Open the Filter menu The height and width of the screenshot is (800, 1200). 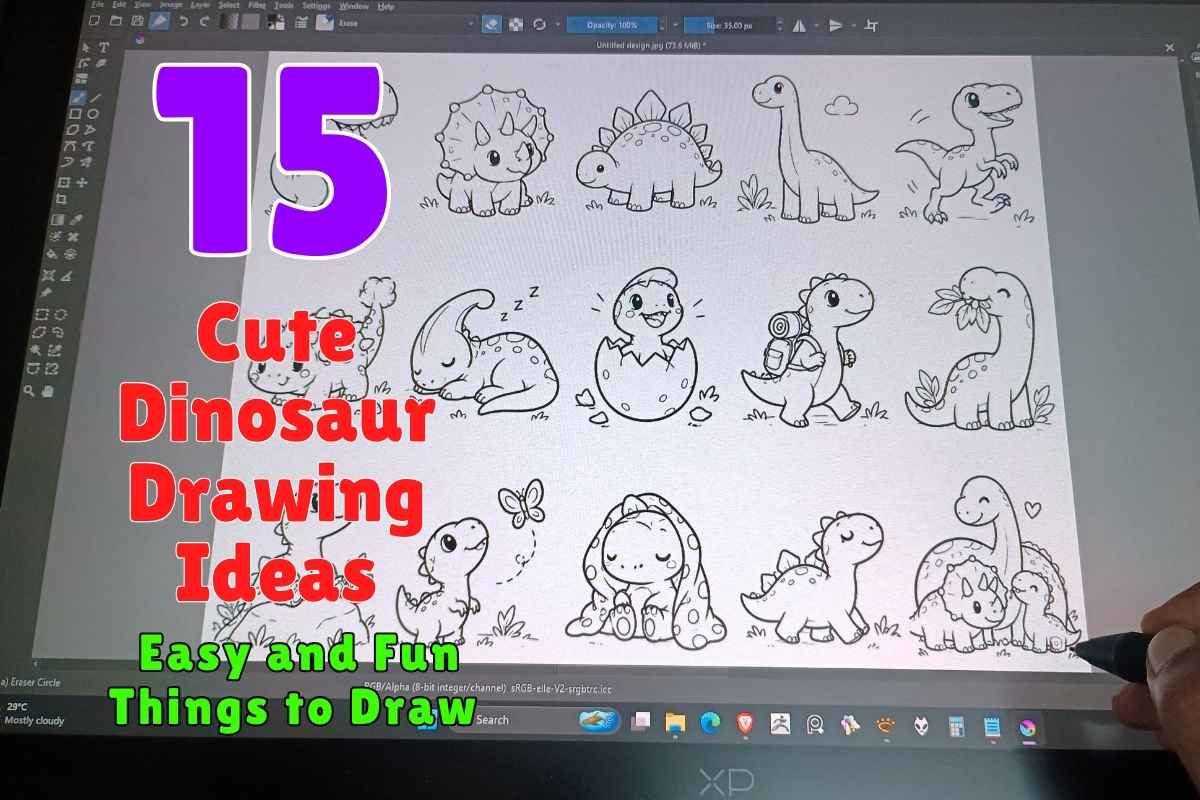(x=257, y=5)
